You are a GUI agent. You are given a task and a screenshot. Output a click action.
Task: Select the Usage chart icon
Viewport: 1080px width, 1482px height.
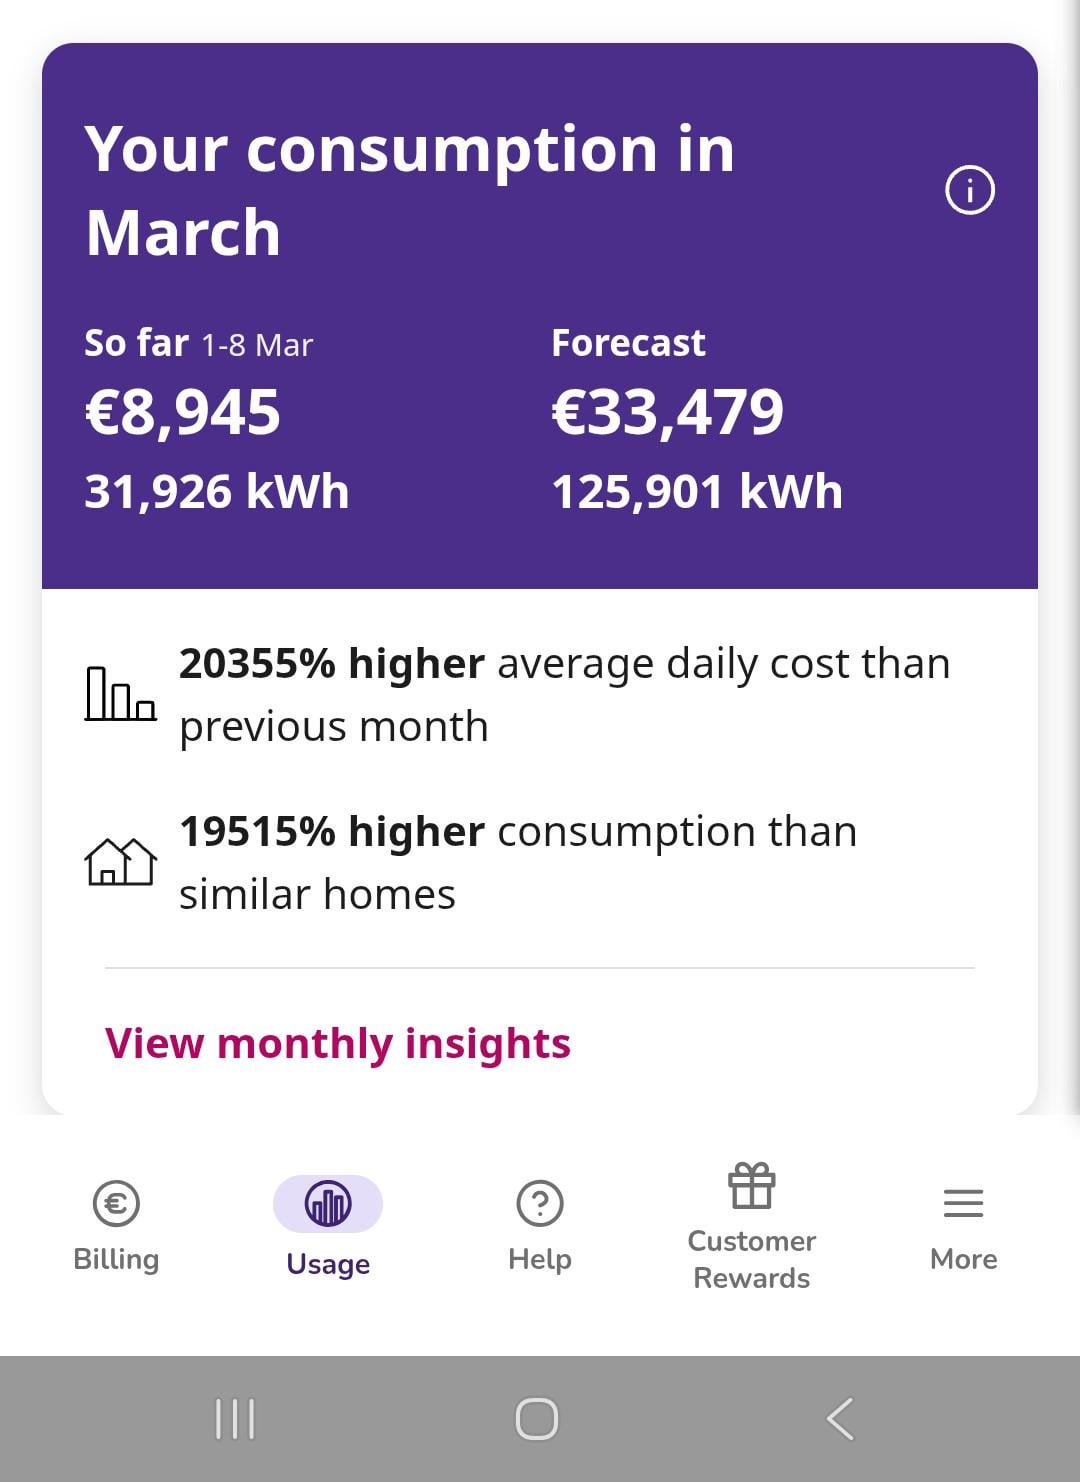click(328, 1203)
